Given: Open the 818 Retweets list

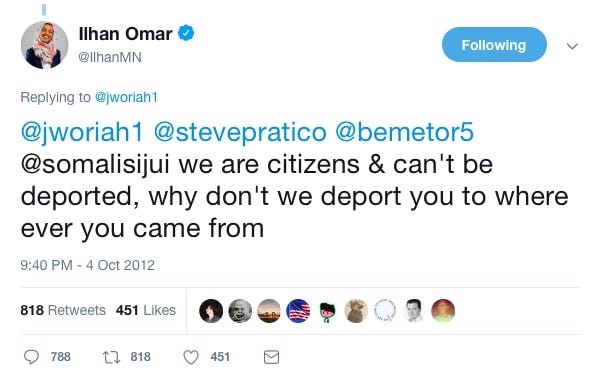Looking at the screenshot, I should click(x=63, y=310).
